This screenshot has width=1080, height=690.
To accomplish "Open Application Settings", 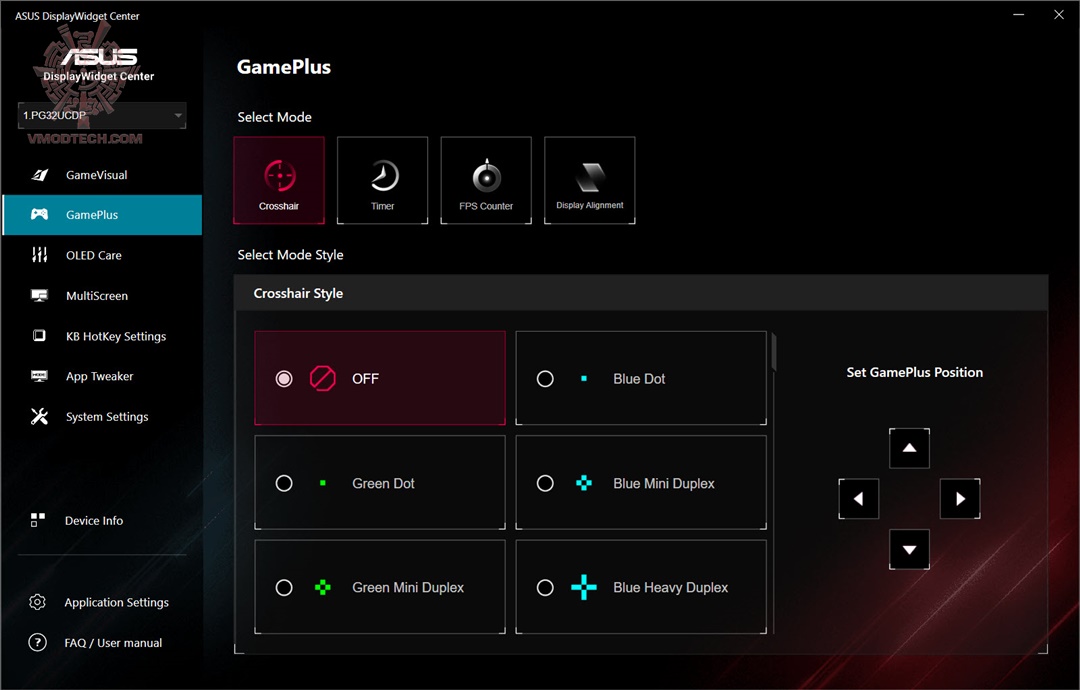I will point(102,603).
